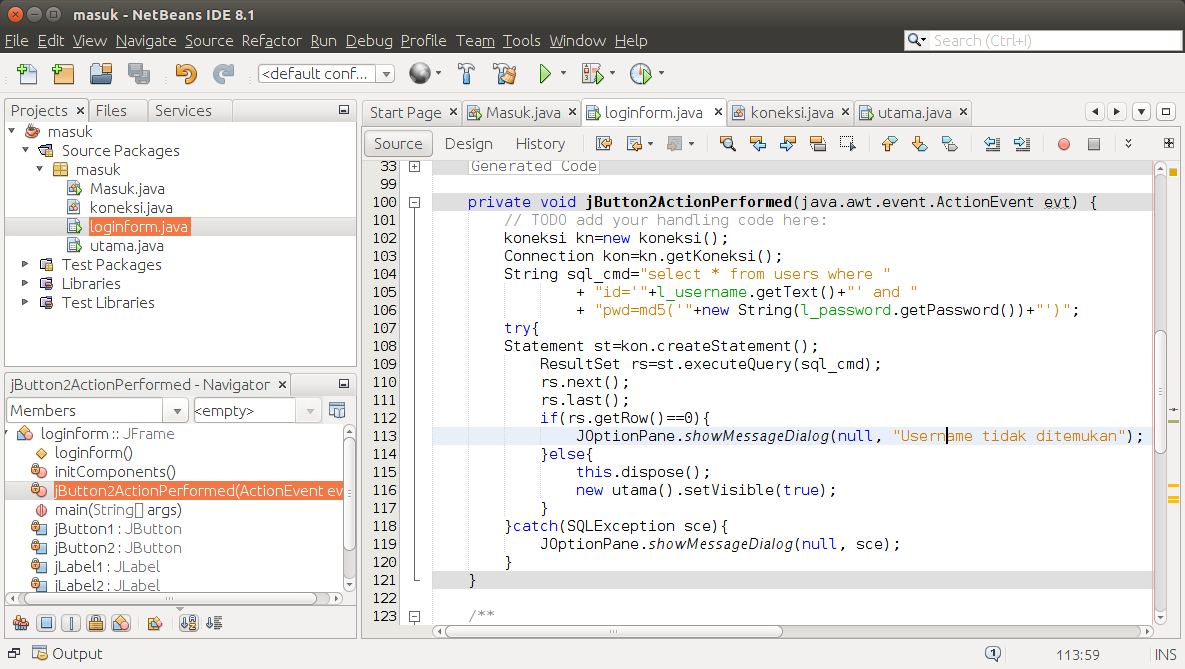The height and width of the screenshot is (669, 1185).
Task: Click the Save All icon
Action: (x=138, y=73)
